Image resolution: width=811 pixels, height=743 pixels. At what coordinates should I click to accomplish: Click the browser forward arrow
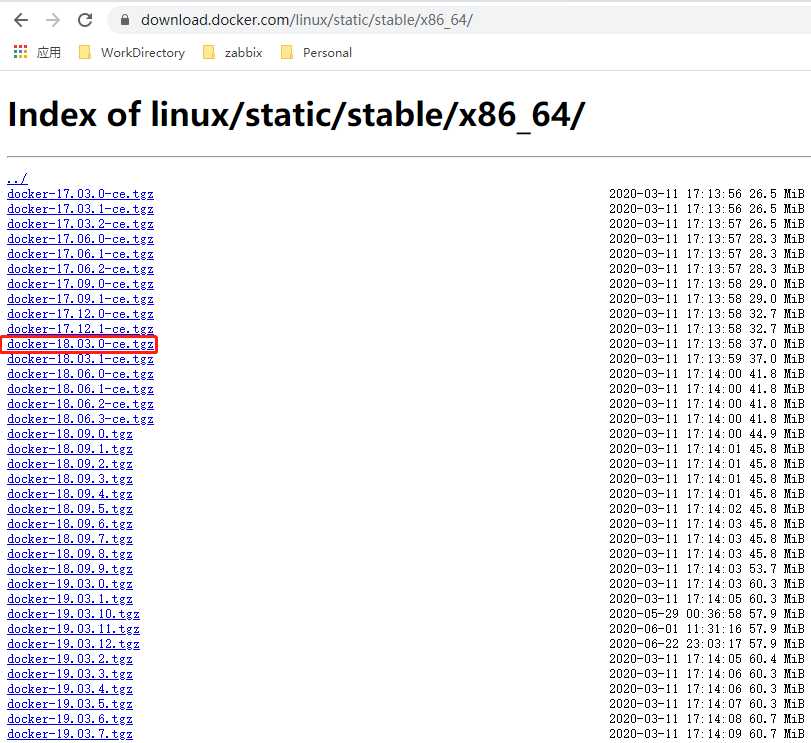[53, 20]
